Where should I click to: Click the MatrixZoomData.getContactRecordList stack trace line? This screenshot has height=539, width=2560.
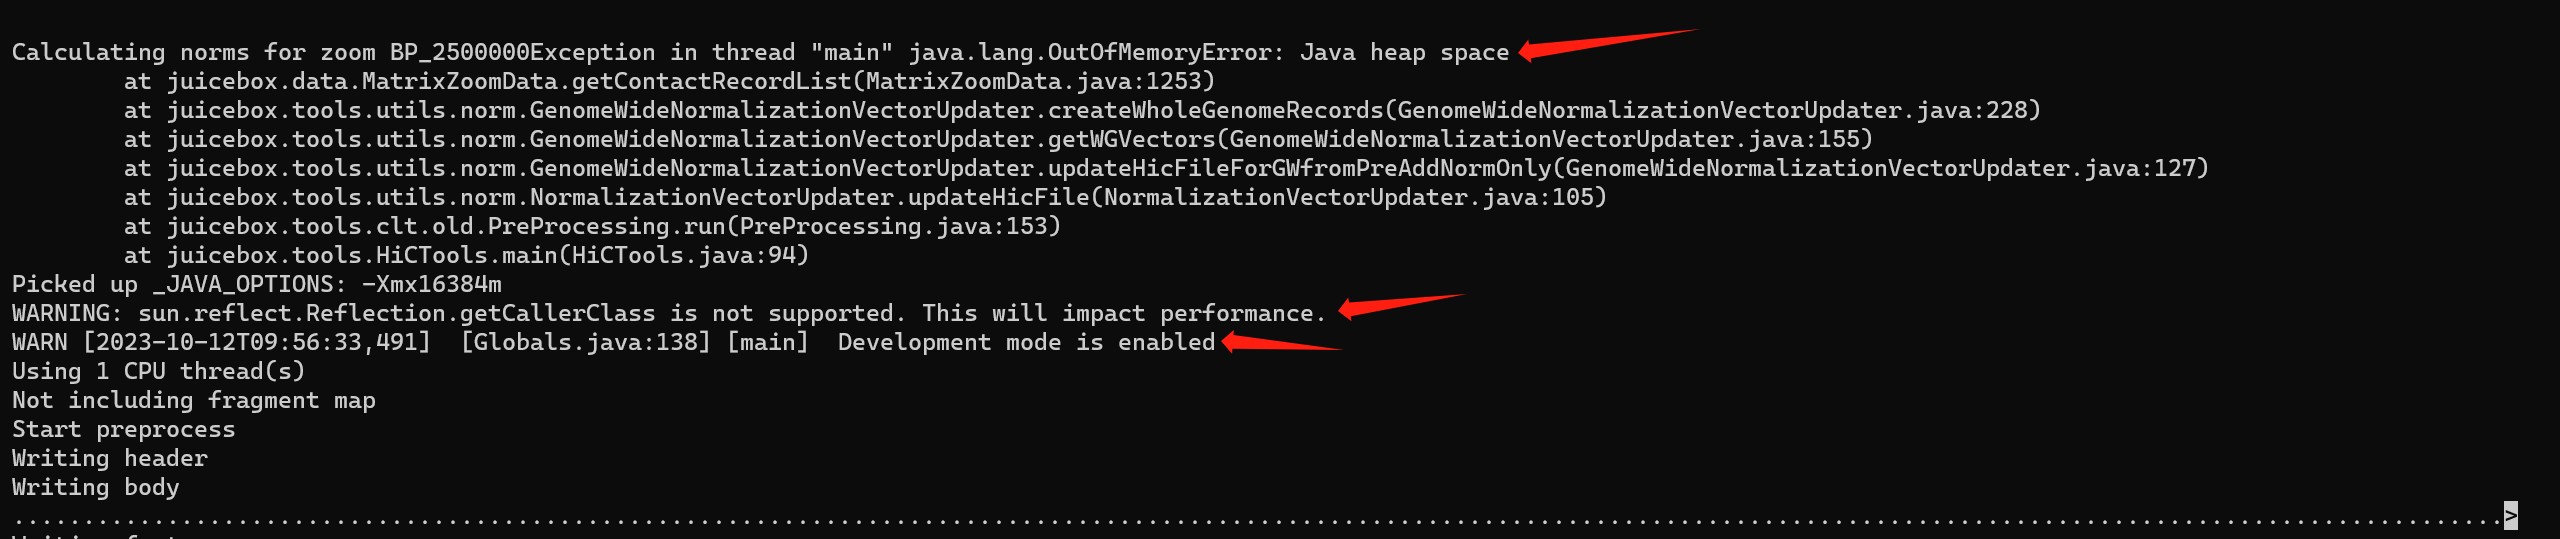tap(669, 81)
